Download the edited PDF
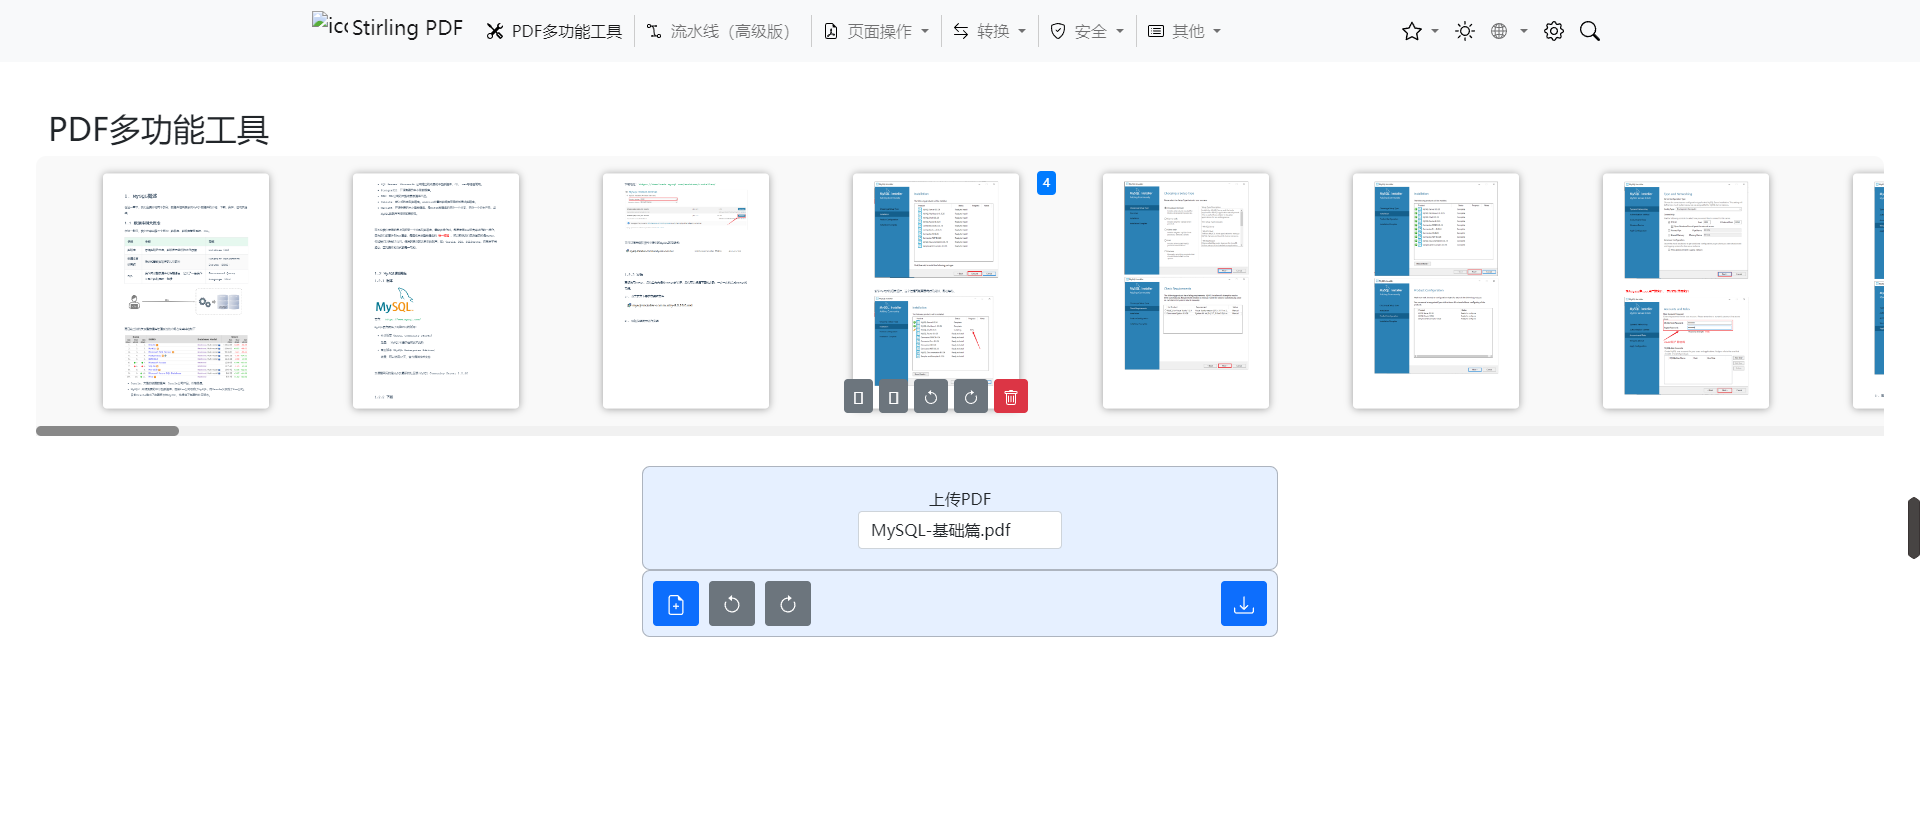Screen dimensions: 1920x832 coord(1244,604)
